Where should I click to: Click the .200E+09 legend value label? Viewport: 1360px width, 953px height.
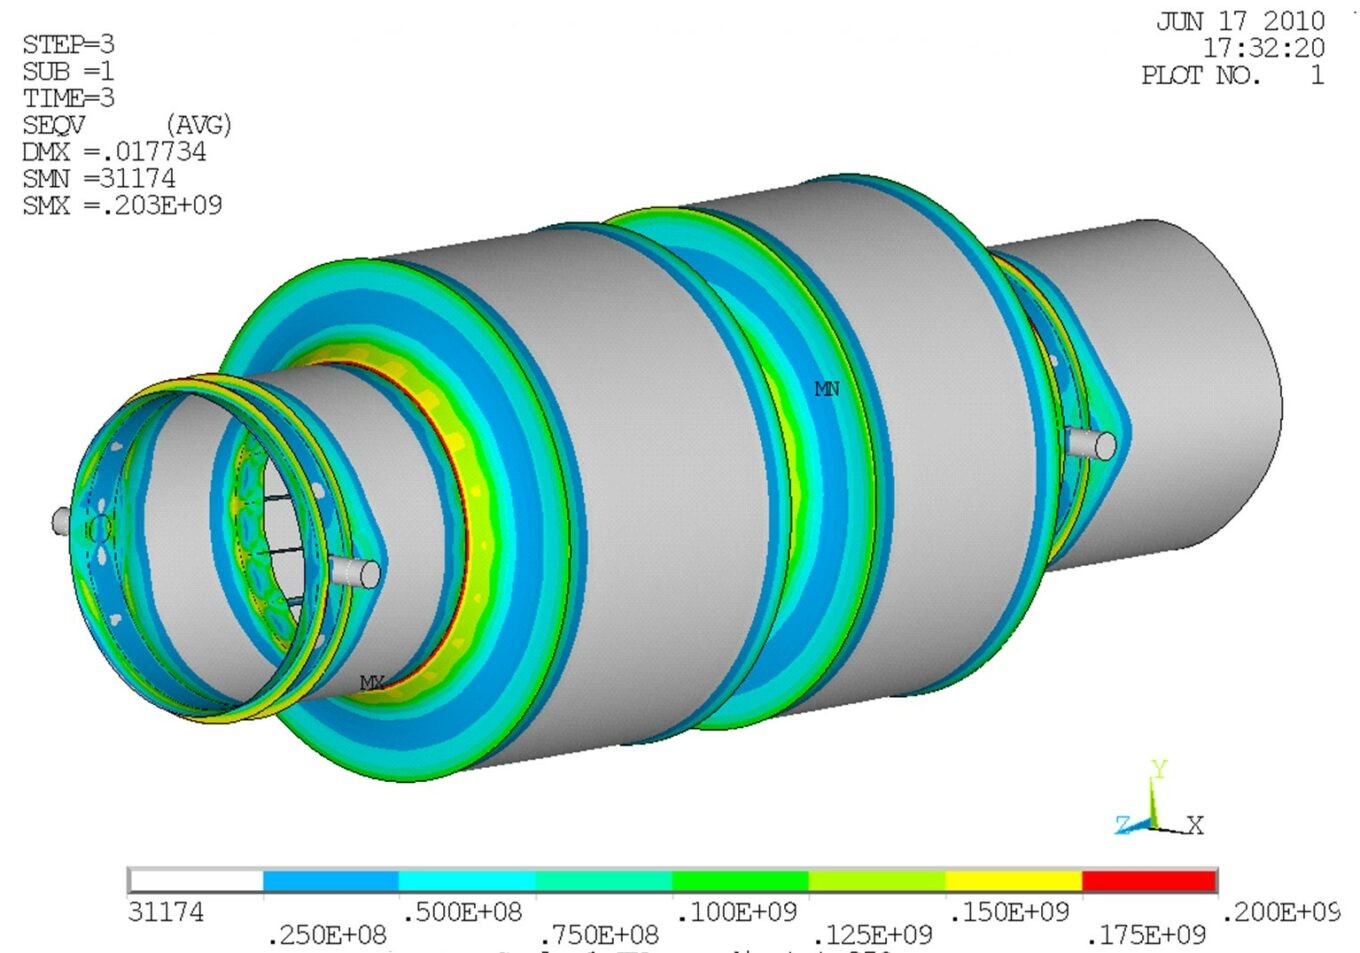[x=1281, y=912]
